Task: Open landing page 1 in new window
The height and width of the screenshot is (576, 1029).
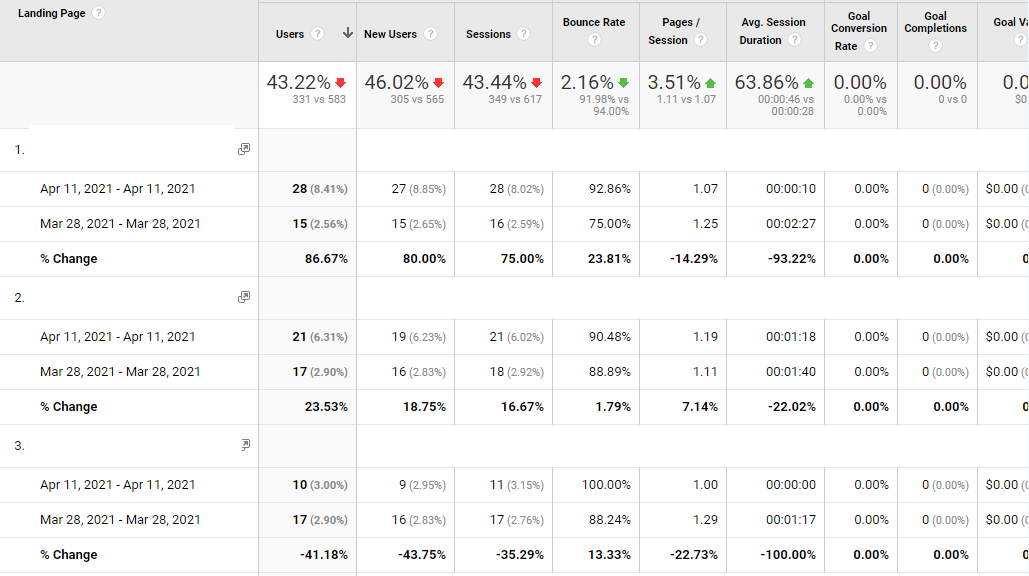Action: point(244,149)
